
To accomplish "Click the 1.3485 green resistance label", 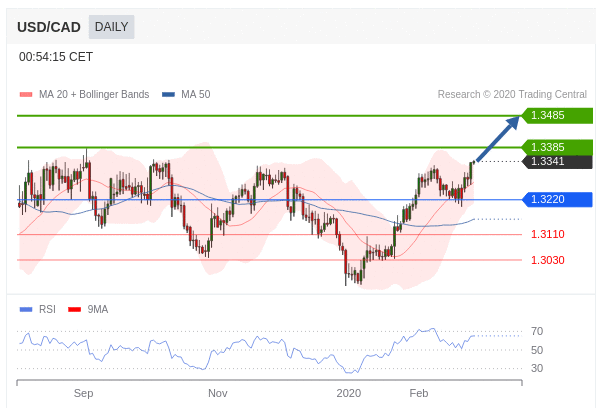I will click(x=557, y=115).
